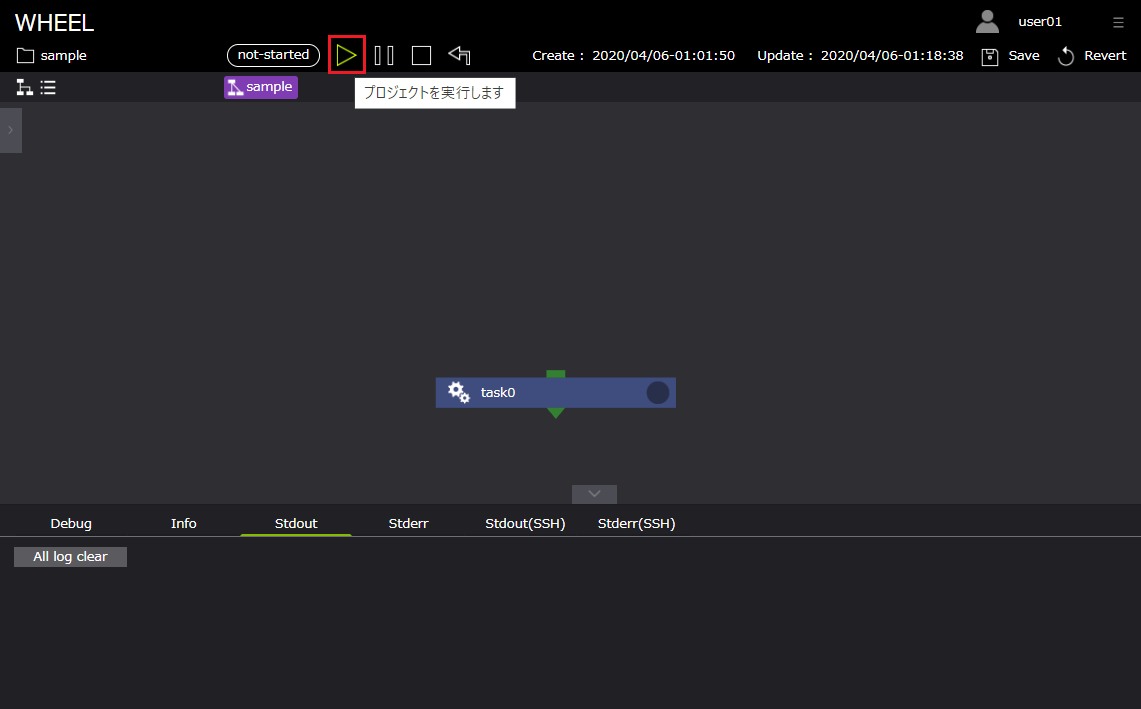
Task: Stop the project with the square icon
Action: click(x=421, y=56)
